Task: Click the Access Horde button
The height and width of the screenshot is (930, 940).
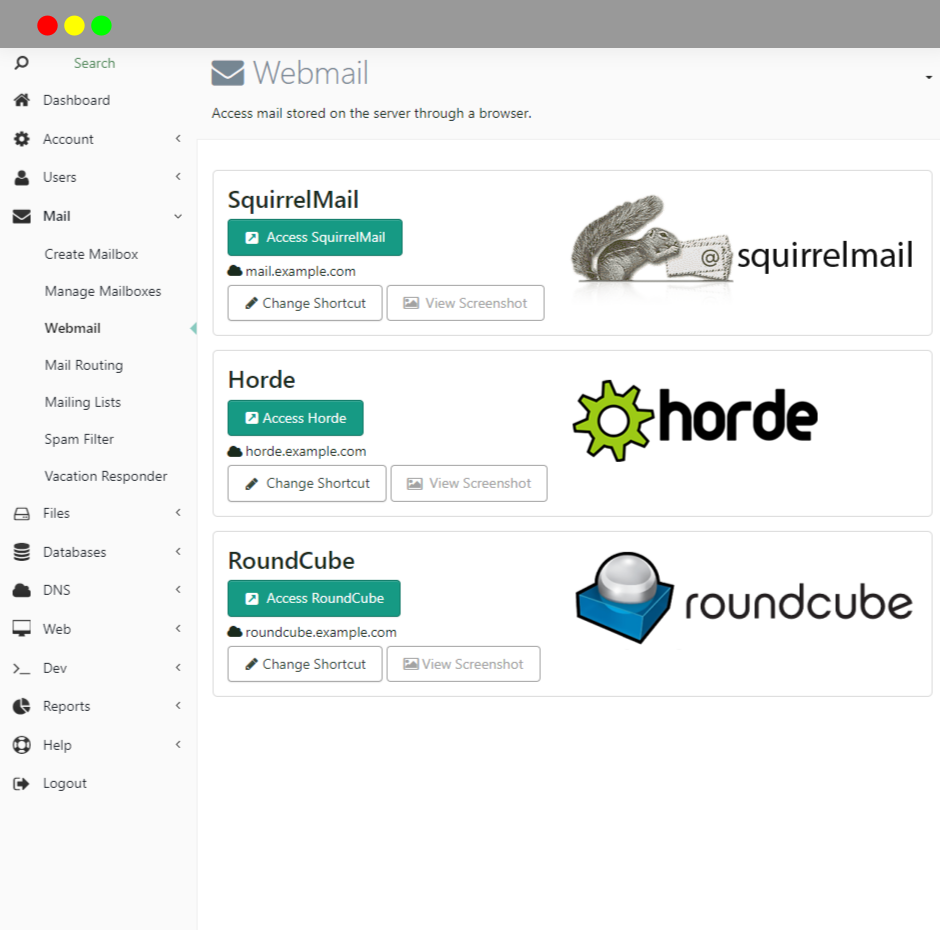Action: click(x=296, y=418)
